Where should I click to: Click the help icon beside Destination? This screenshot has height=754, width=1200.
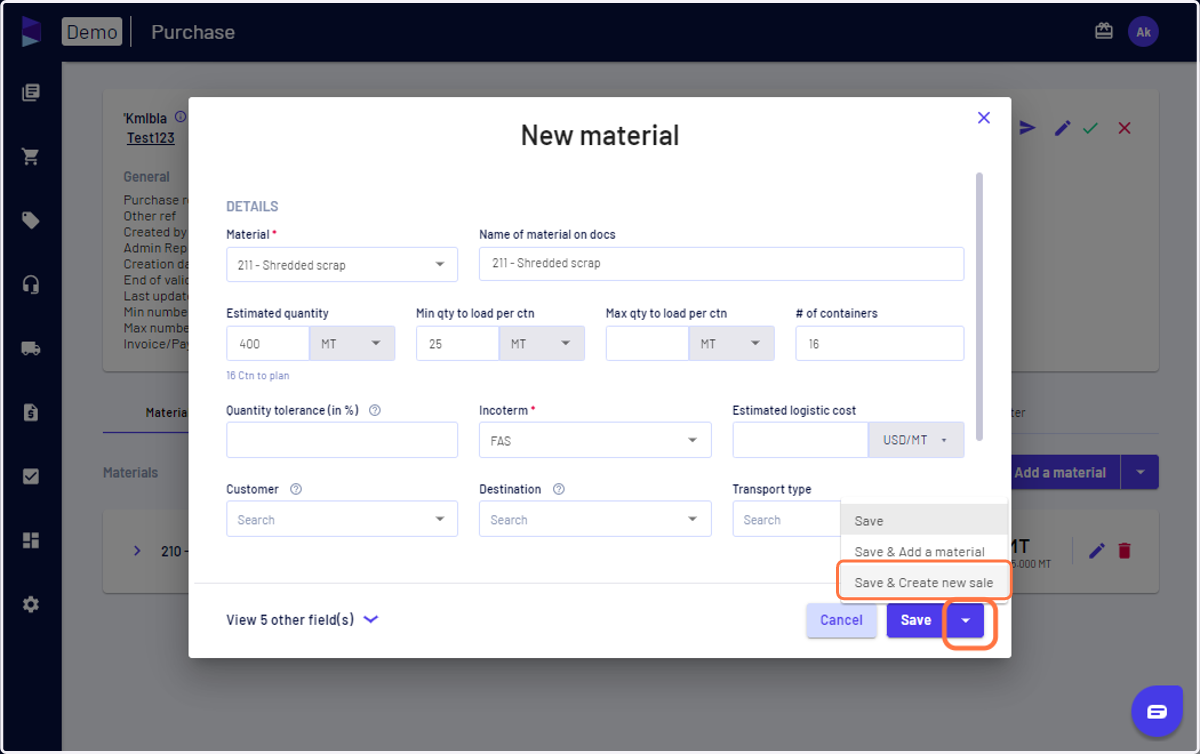click(x=559, y=489)
